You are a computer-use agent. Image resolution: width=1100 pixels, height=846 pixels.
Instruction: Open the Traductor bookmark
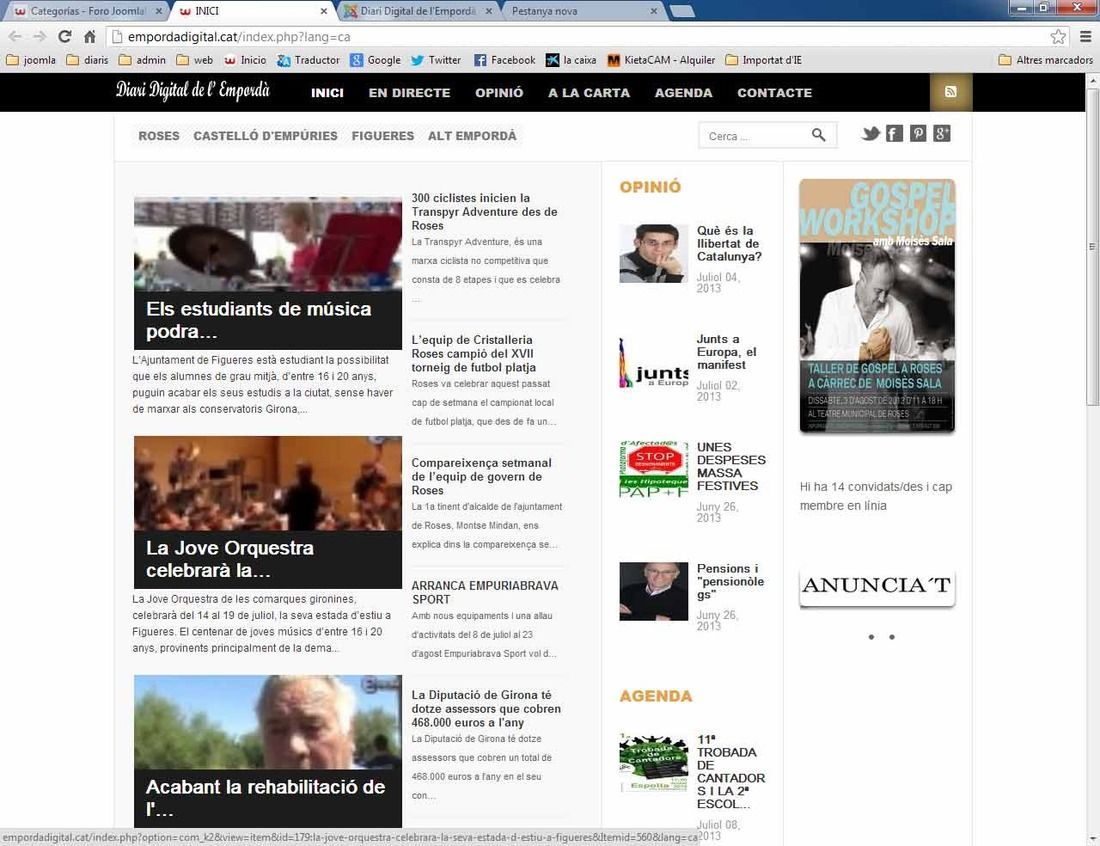pos(309,60)
